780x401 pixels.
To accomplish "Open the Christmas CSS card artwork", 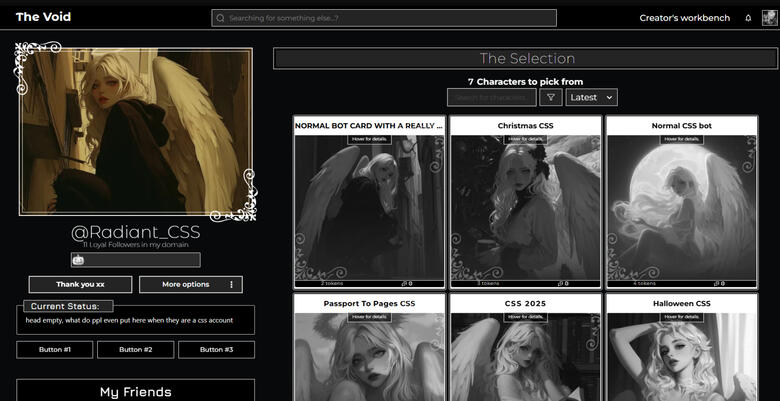I will 525,208.
